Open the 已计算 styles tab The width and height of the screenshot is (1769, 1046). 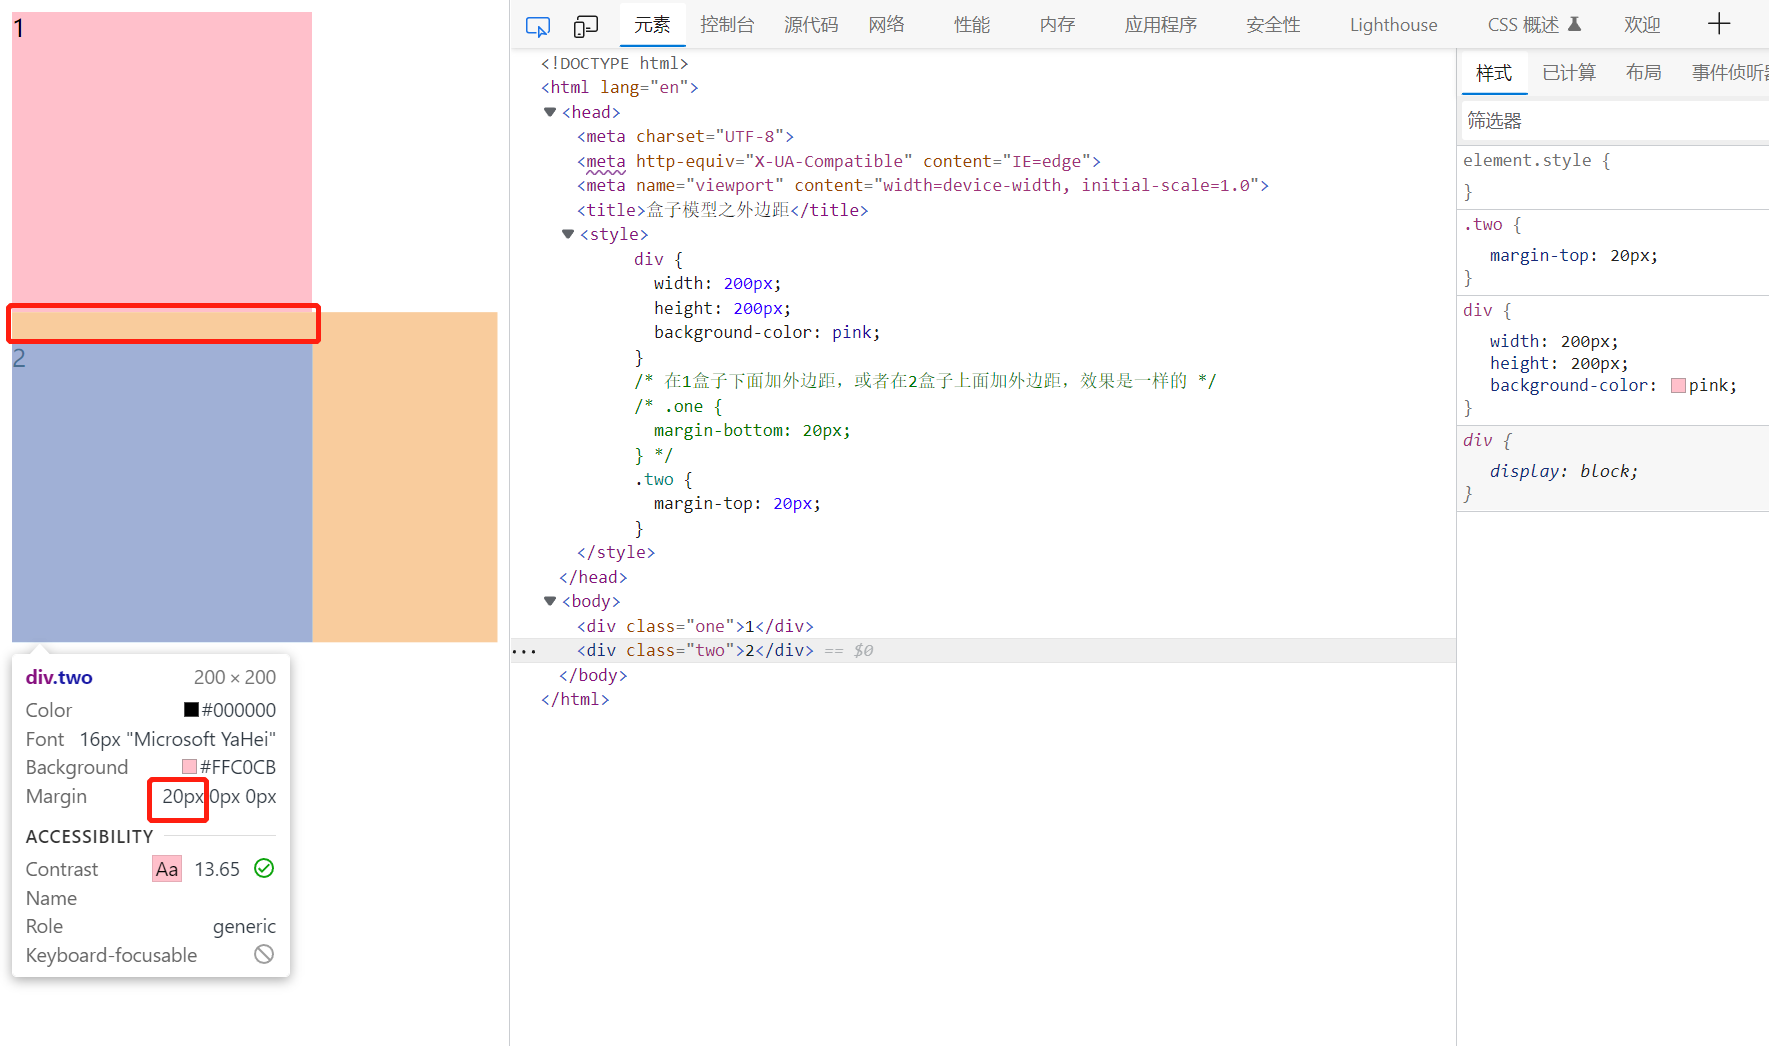[1568, 72]
